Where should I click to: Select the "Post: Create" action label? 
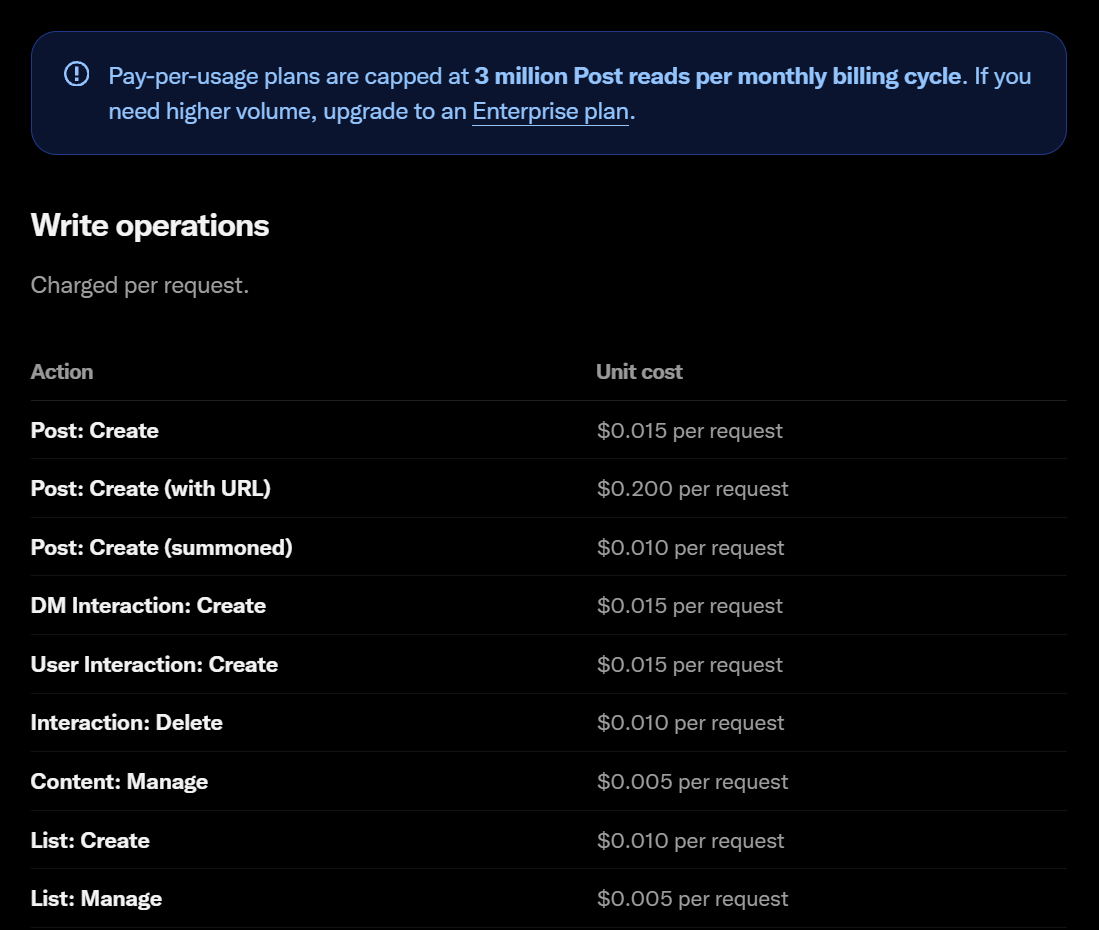[95, 430]
